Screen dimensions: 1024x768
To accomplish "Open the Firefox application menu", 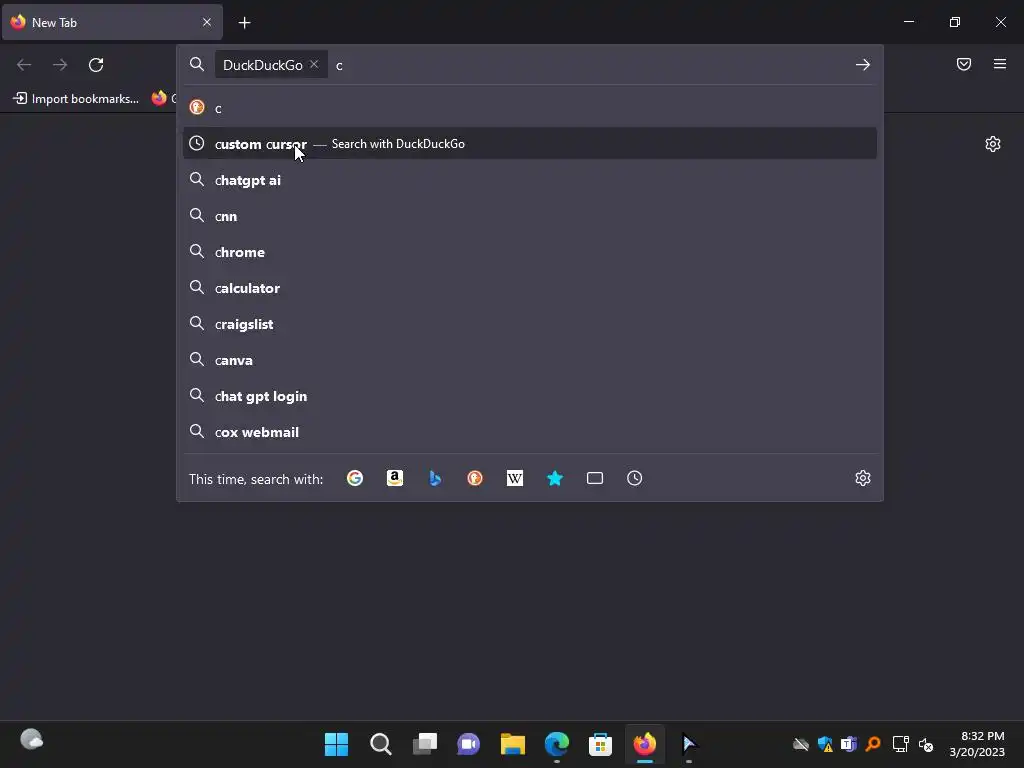I will [1000, 64].
